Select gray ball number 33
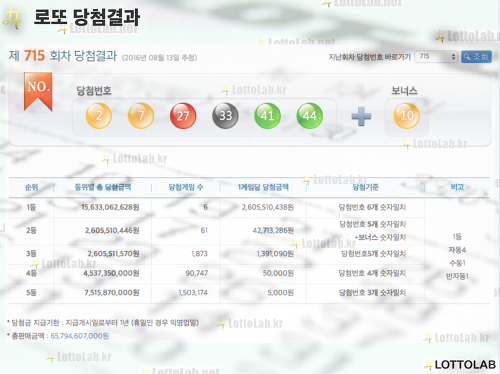This screenshot has width=500, height=374. [x=225, y=116]
